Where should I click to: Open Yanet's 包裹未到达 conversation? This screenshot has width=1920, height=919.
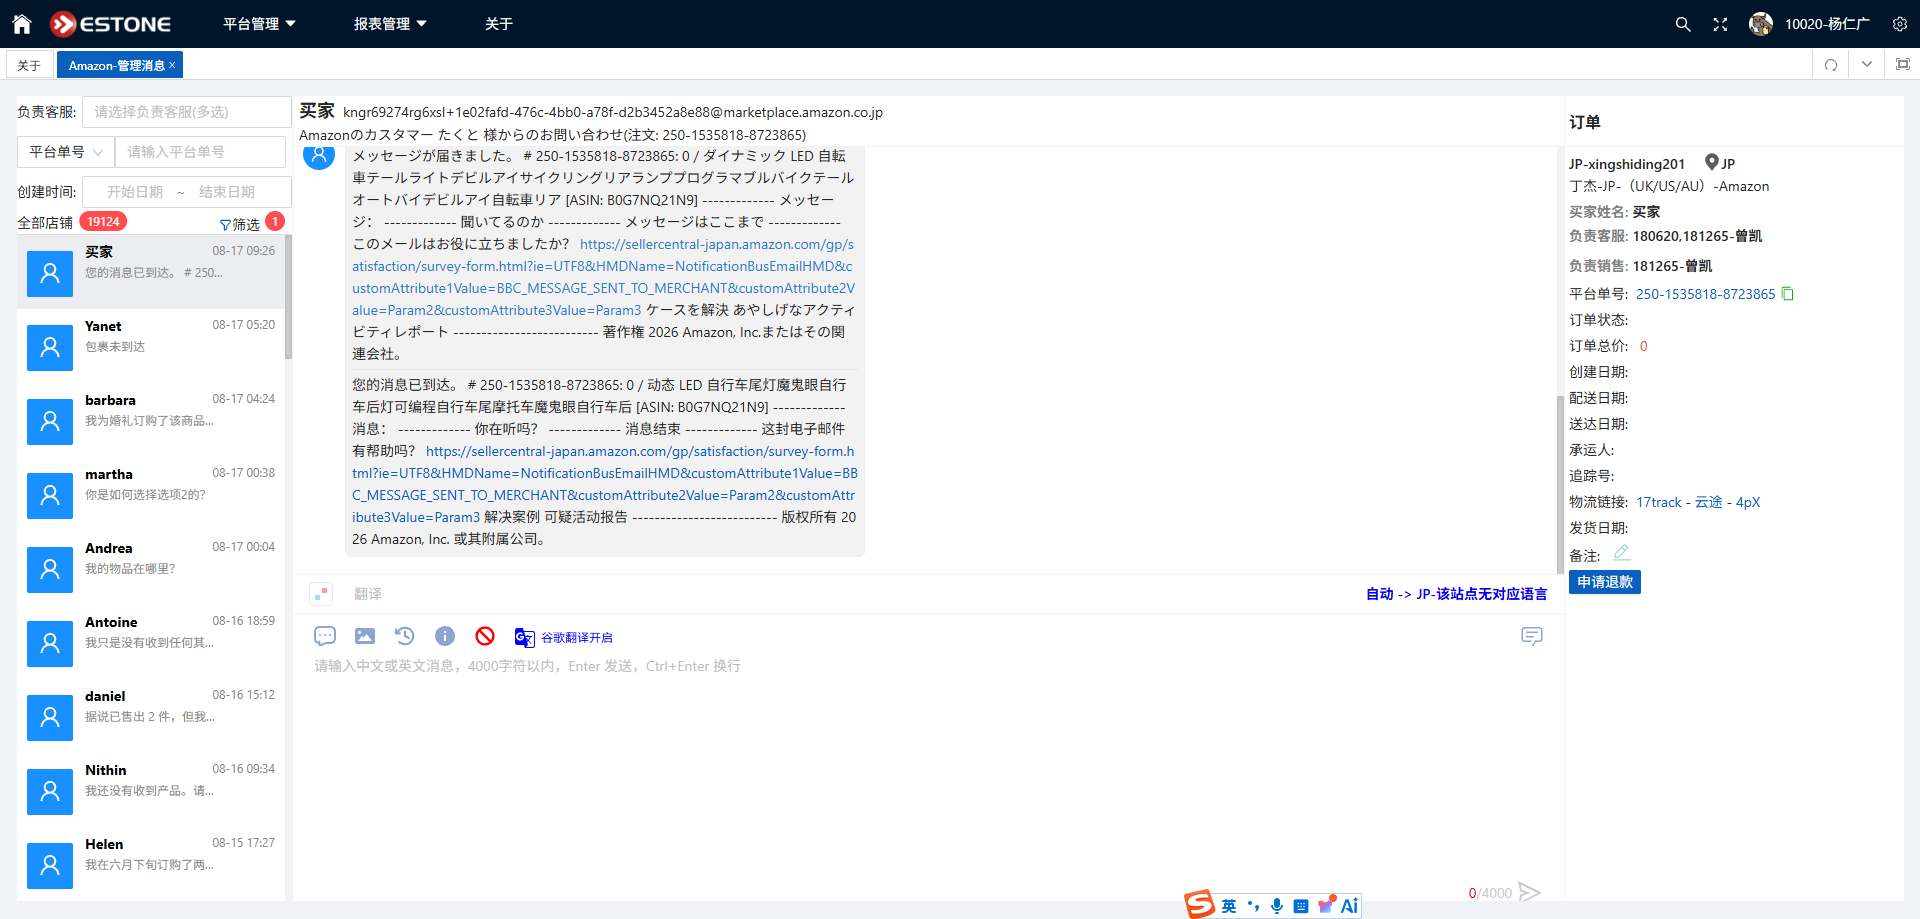(150, 346)
